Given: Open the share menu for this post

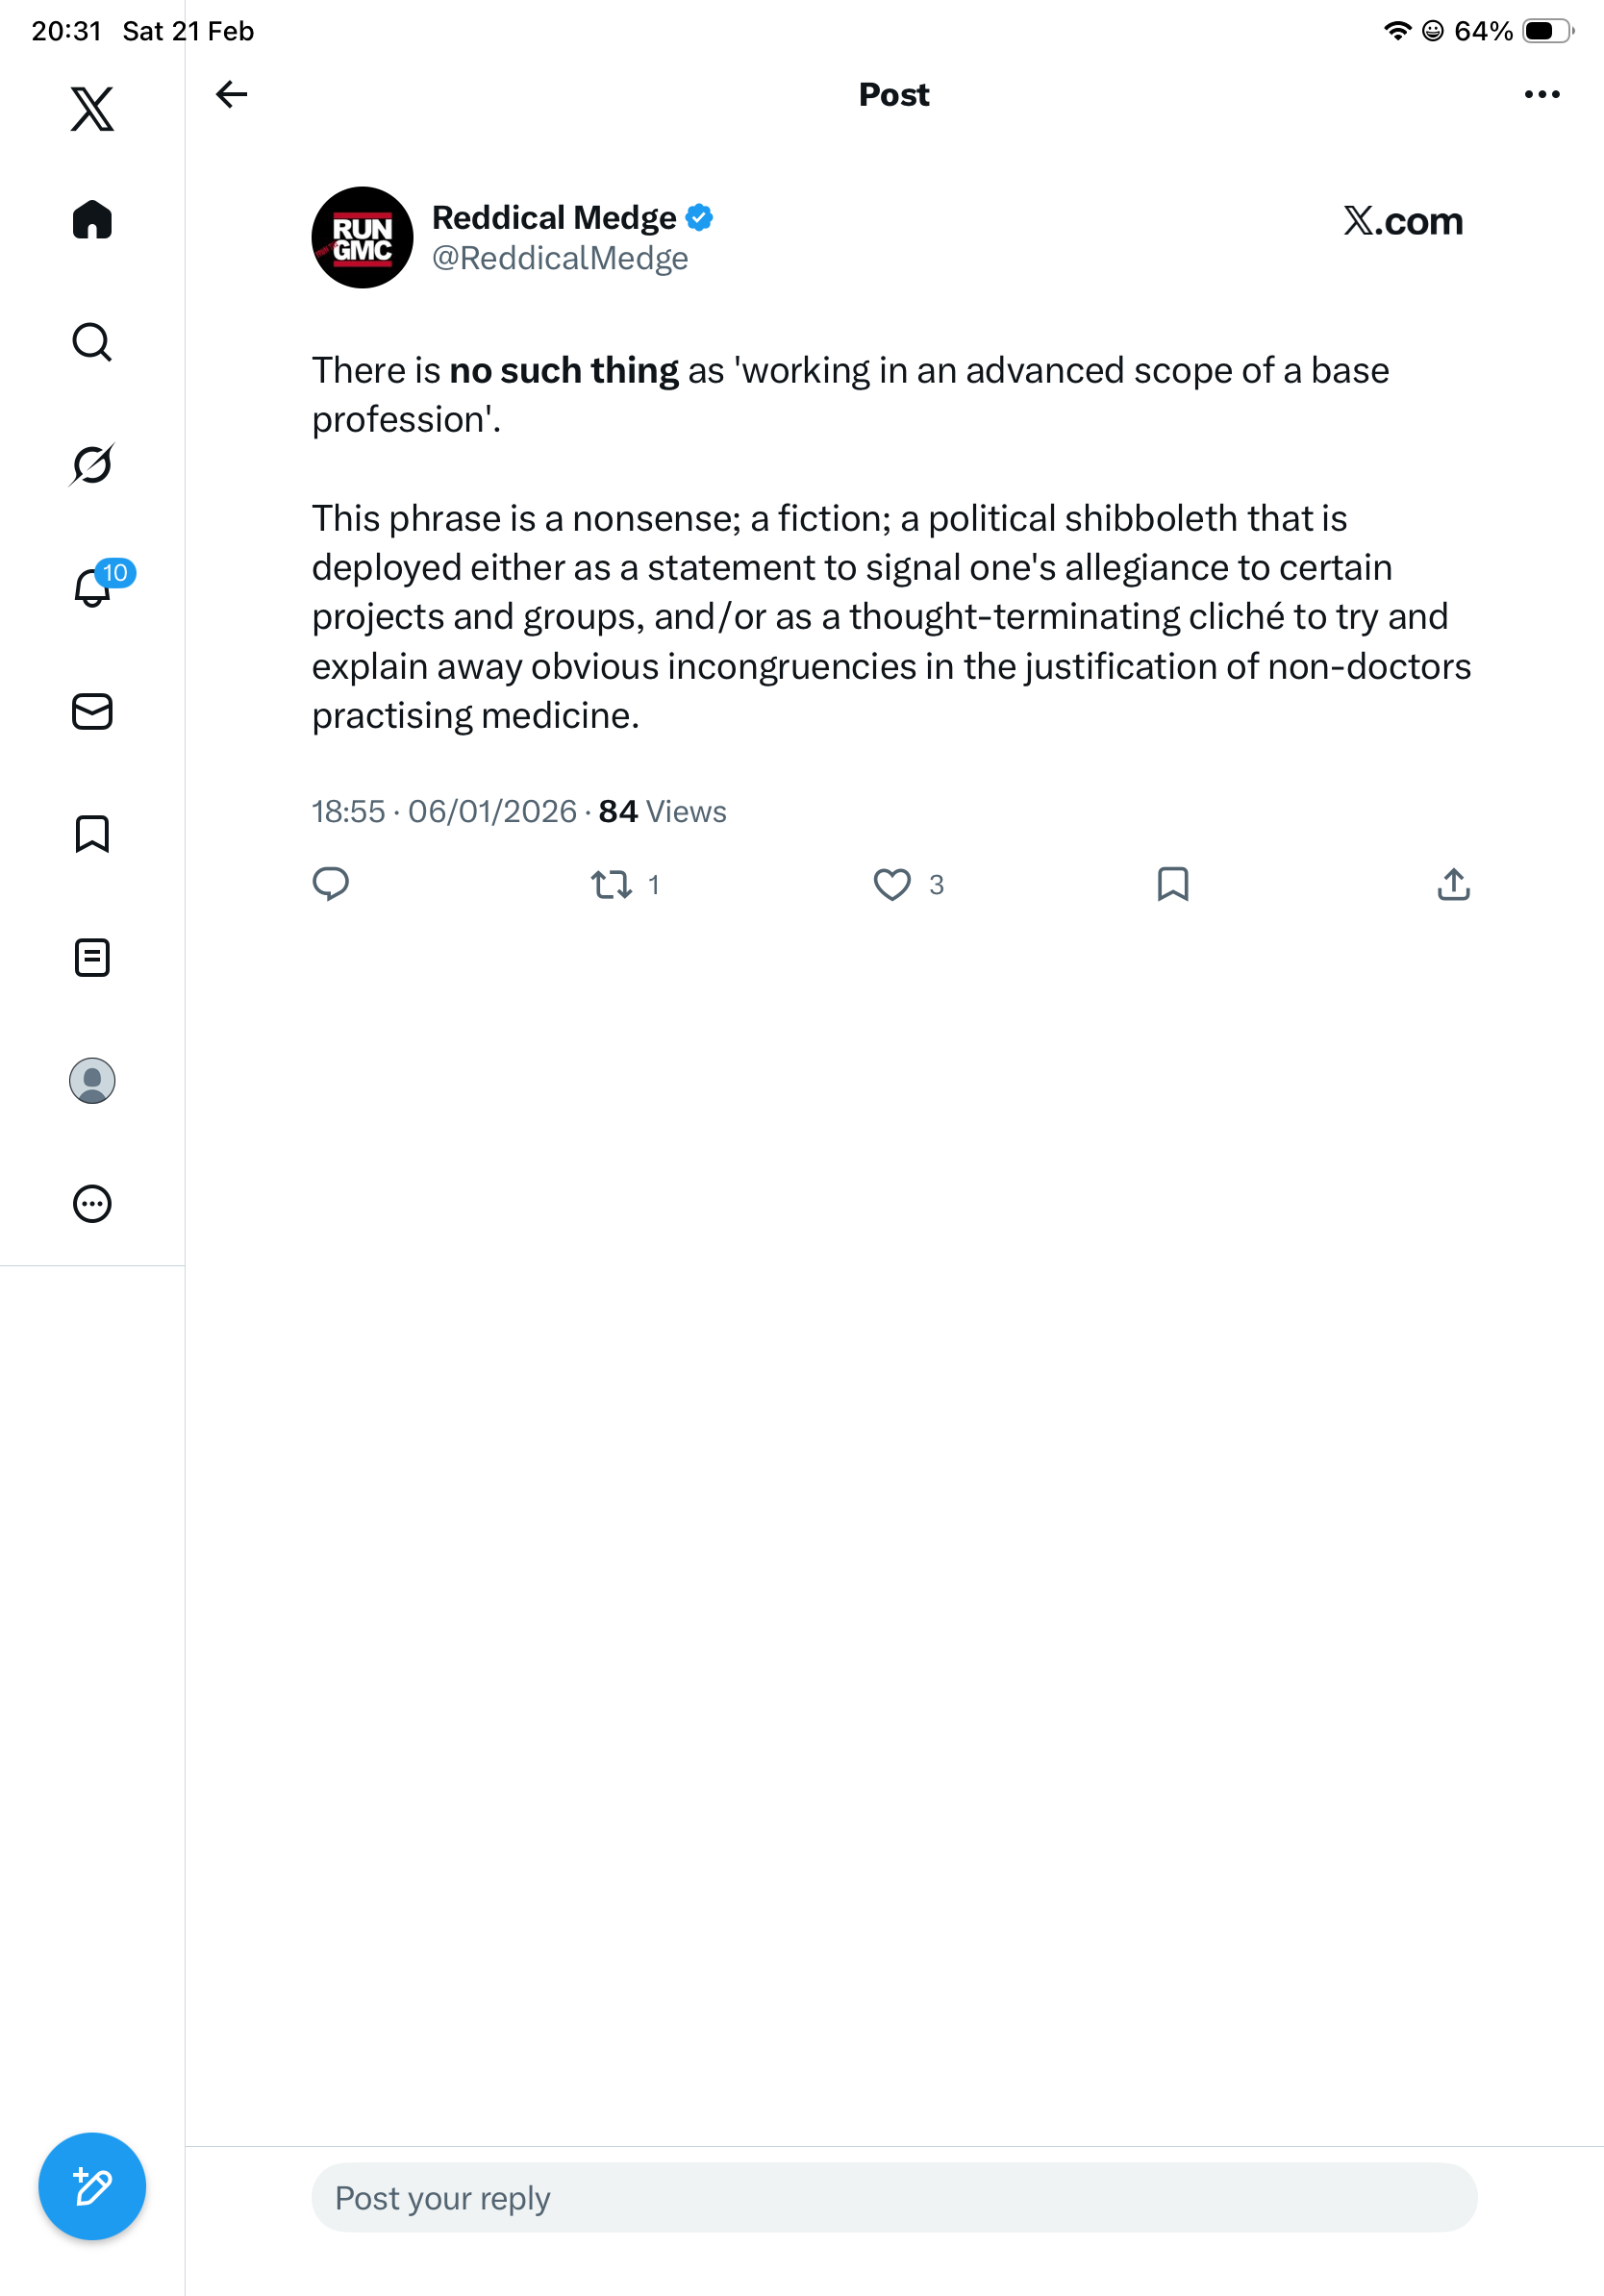Looking at the screenshot, I should point(1453,885).
